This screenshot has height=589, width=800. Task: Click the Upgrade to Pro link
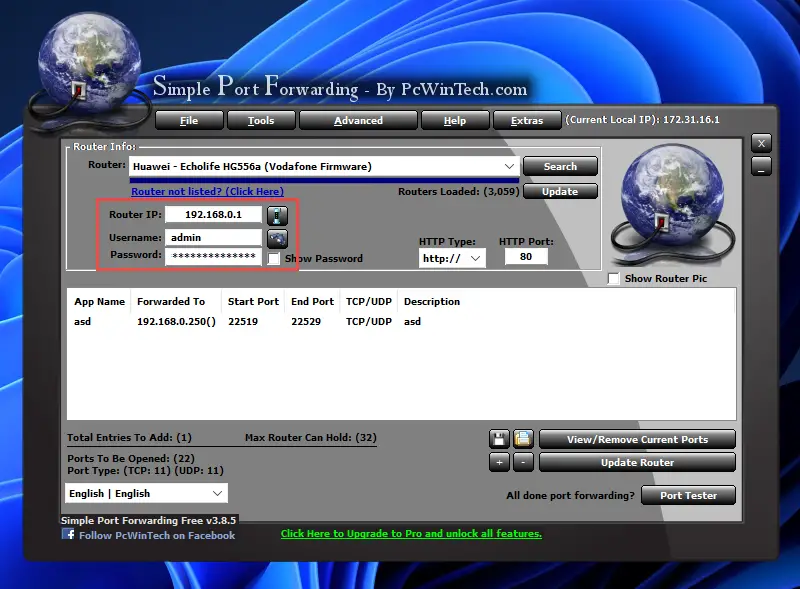pos(411,533)
